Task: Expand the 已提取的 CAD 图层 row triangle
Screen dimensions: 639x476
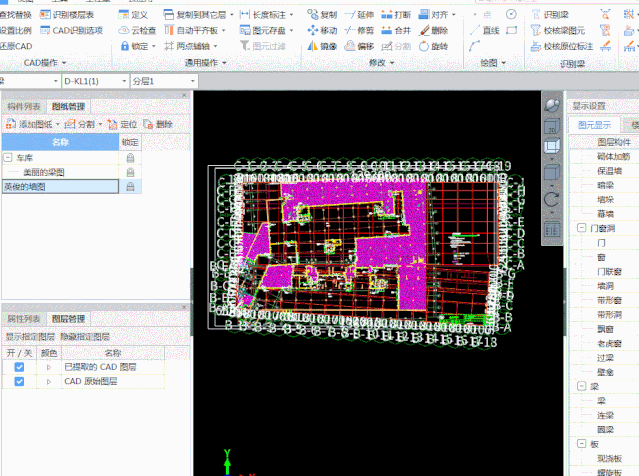Action: pyautogui.click(x=48, y=367)
